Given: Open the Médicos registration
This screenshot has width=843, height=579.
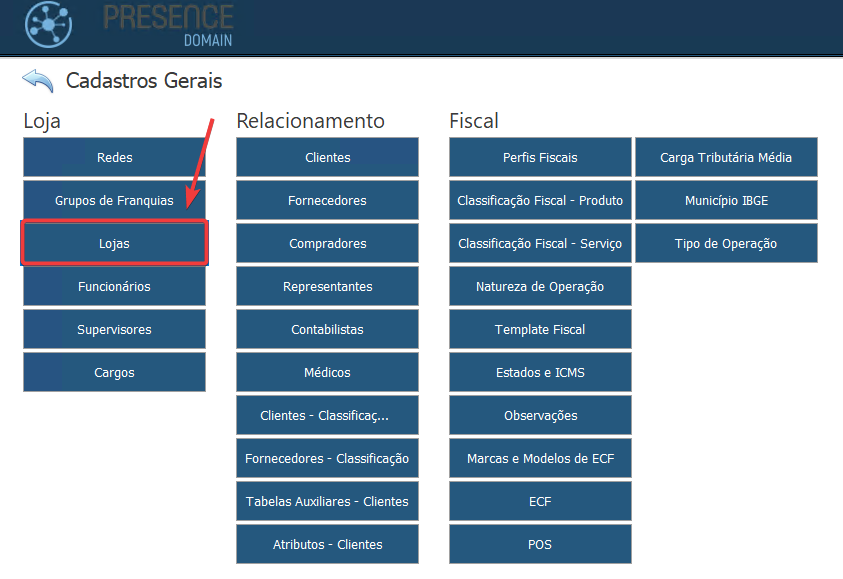Looking at the screenshot, I should 327,373.
